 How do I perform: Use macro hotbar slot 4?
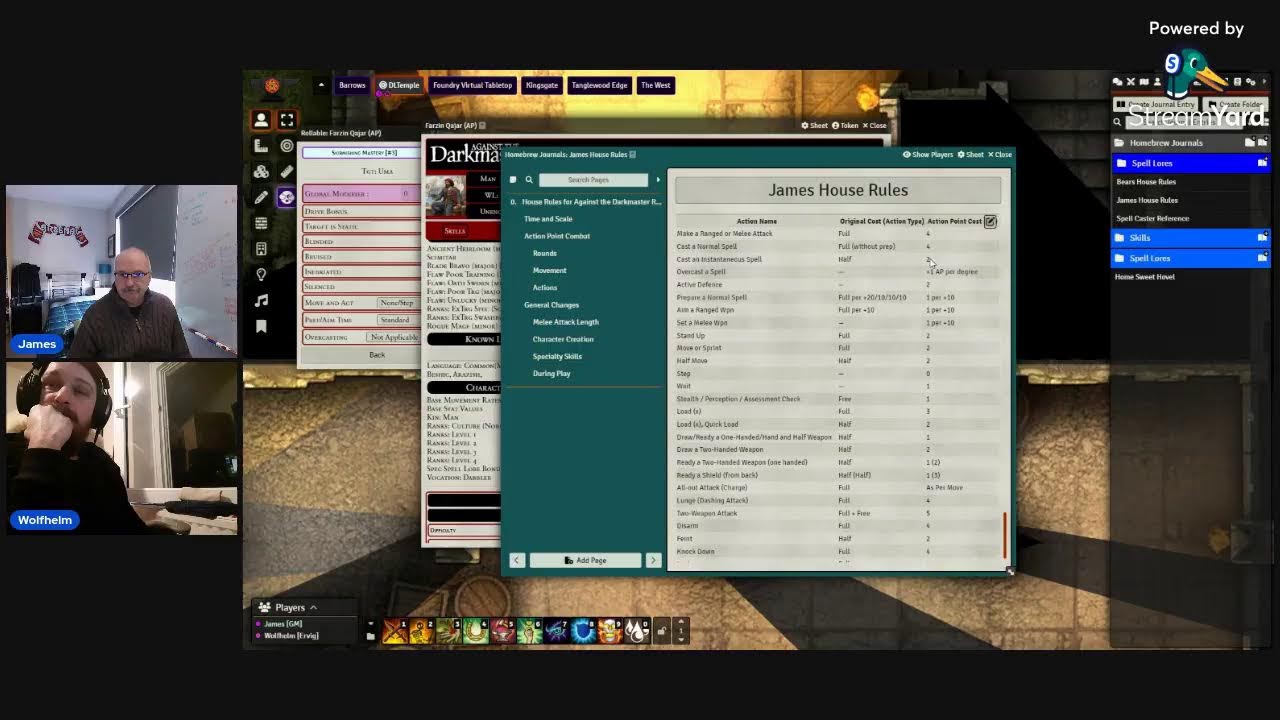[475, 631]
